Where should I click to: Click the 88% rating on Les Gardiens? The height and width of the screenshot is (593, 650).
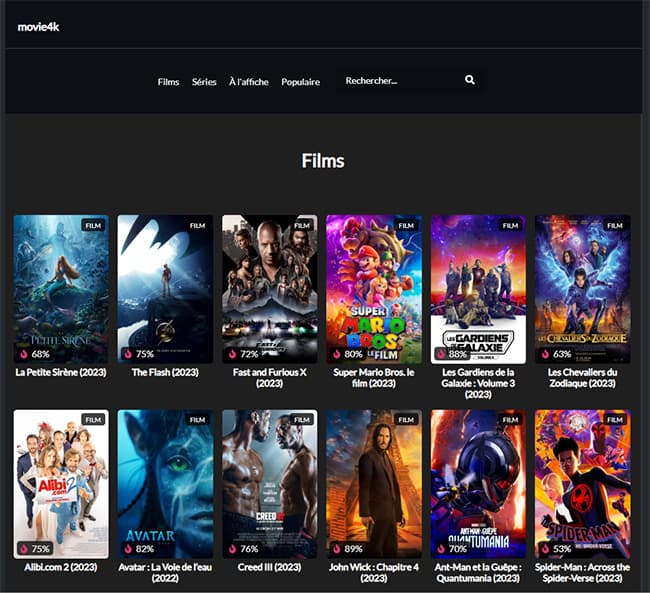click(458, 354)
